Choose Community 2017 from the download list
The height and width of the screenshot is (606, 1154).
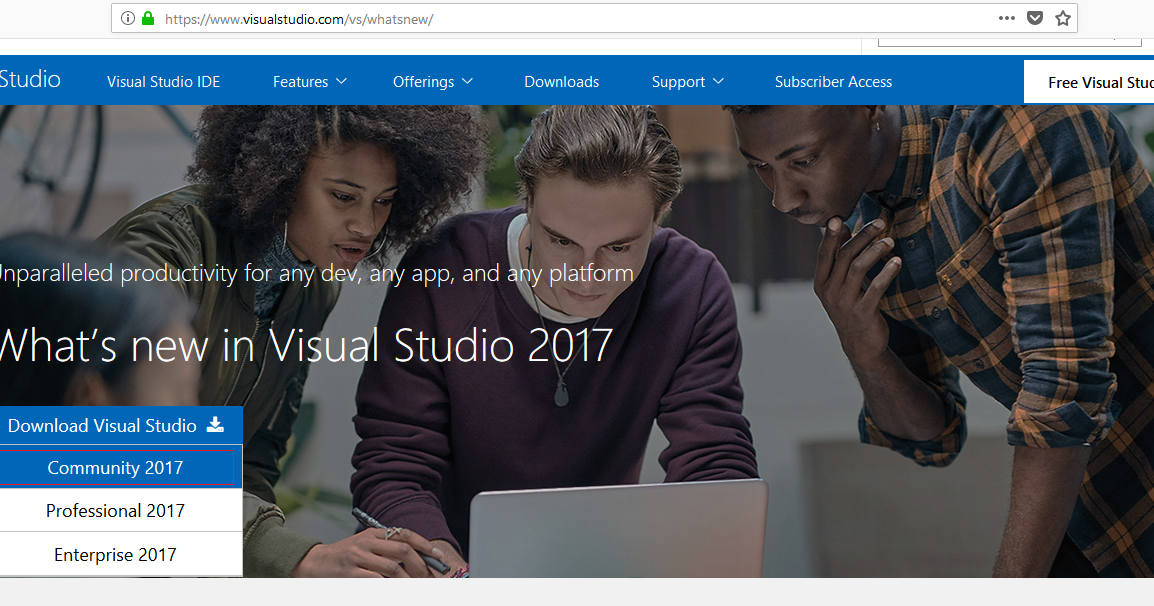tap(116, 467)
